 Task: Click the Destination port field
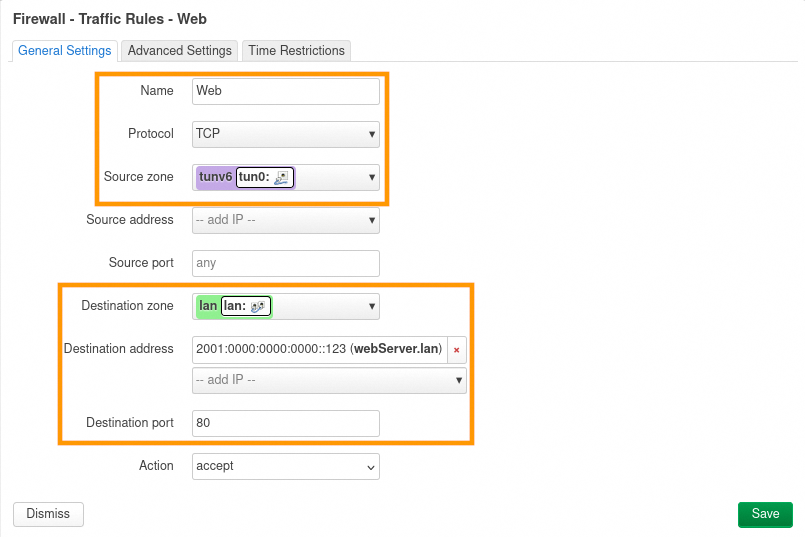point(285,423)
